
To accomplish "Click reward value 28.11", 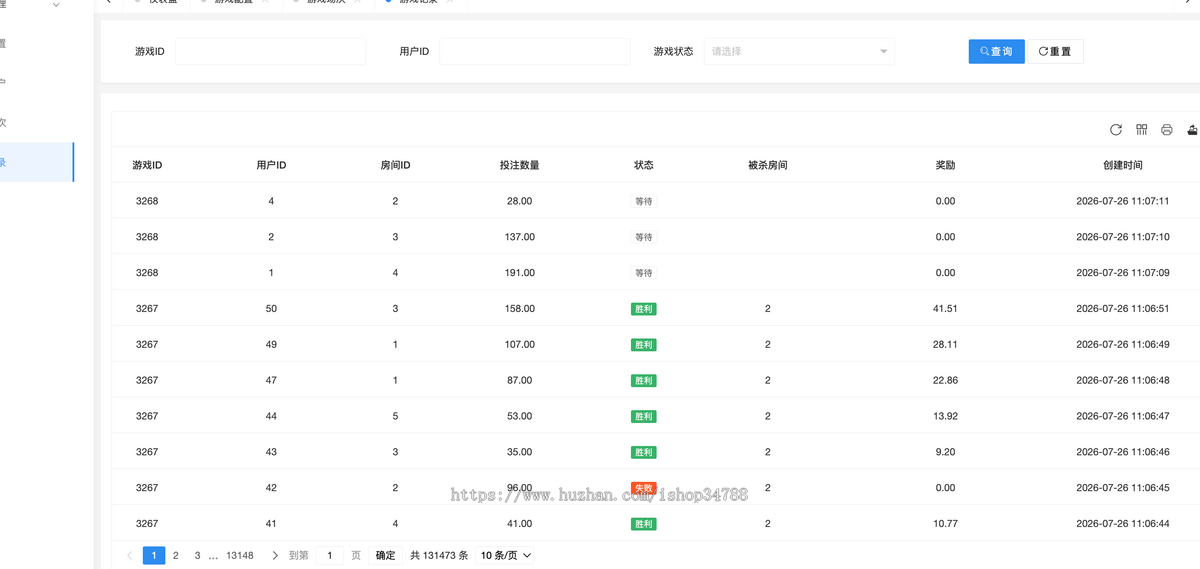I will click(945, 345).
